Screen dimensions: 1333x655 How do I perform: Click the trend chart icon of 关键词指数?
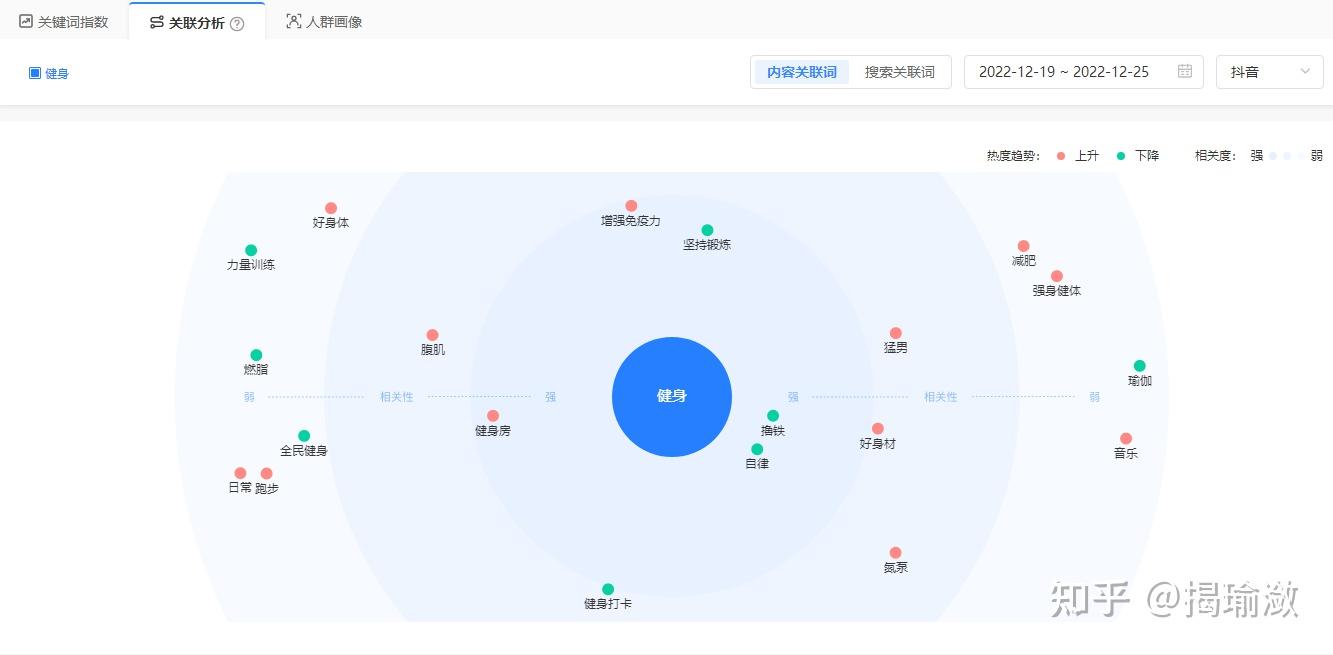click(26, 21)
